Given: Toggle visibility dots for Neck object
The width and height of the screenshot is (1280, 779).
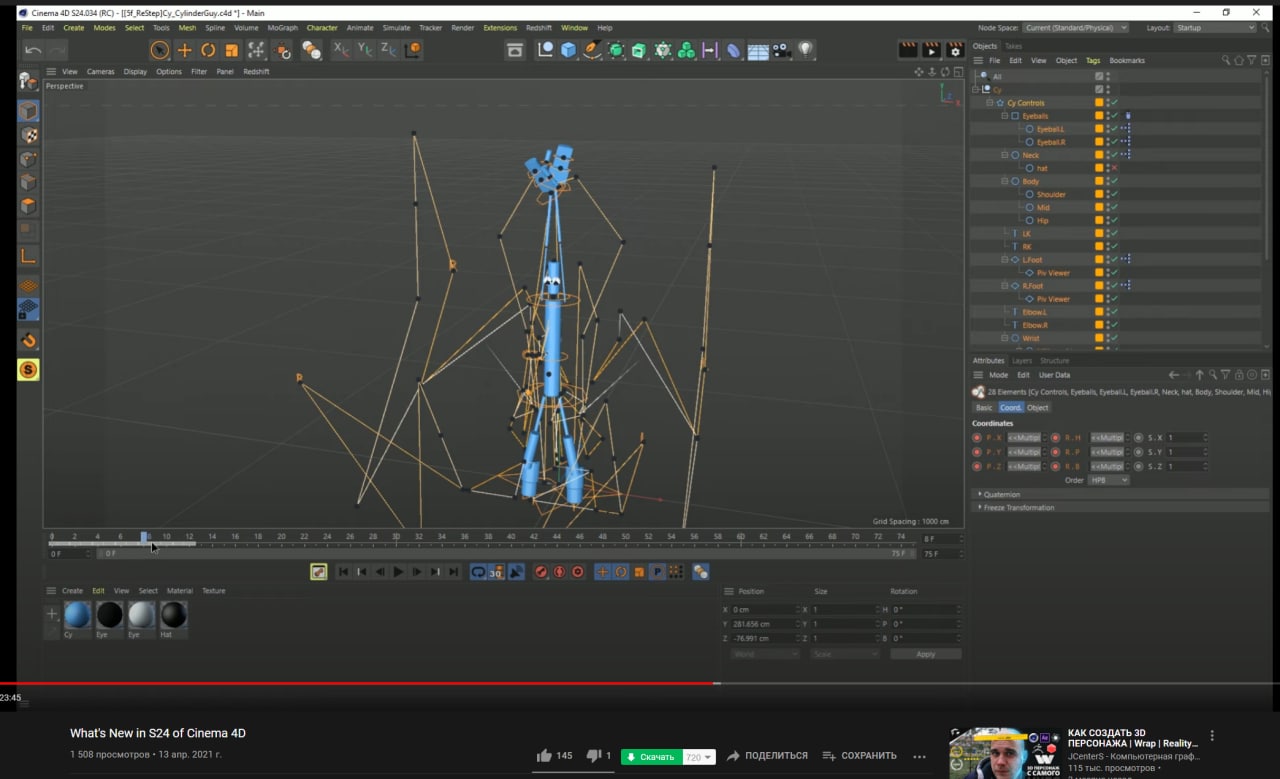Looking at the screenshot, I should [x=1107, y=155].
